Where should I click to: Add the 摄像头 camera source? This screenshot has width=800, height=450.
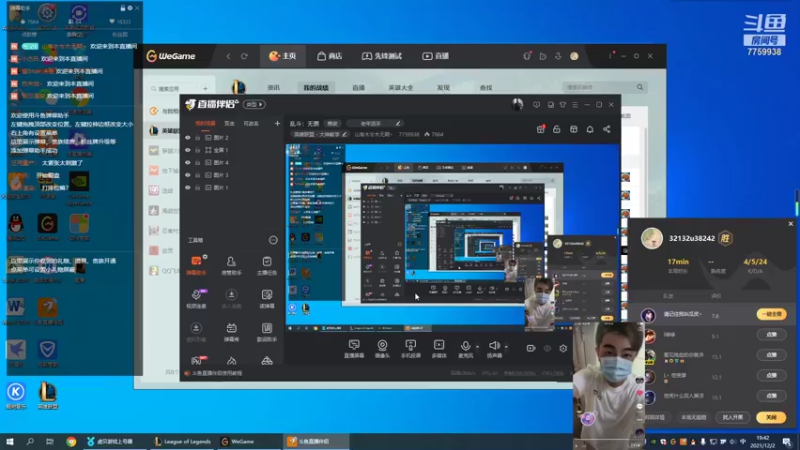click(382, 349)
